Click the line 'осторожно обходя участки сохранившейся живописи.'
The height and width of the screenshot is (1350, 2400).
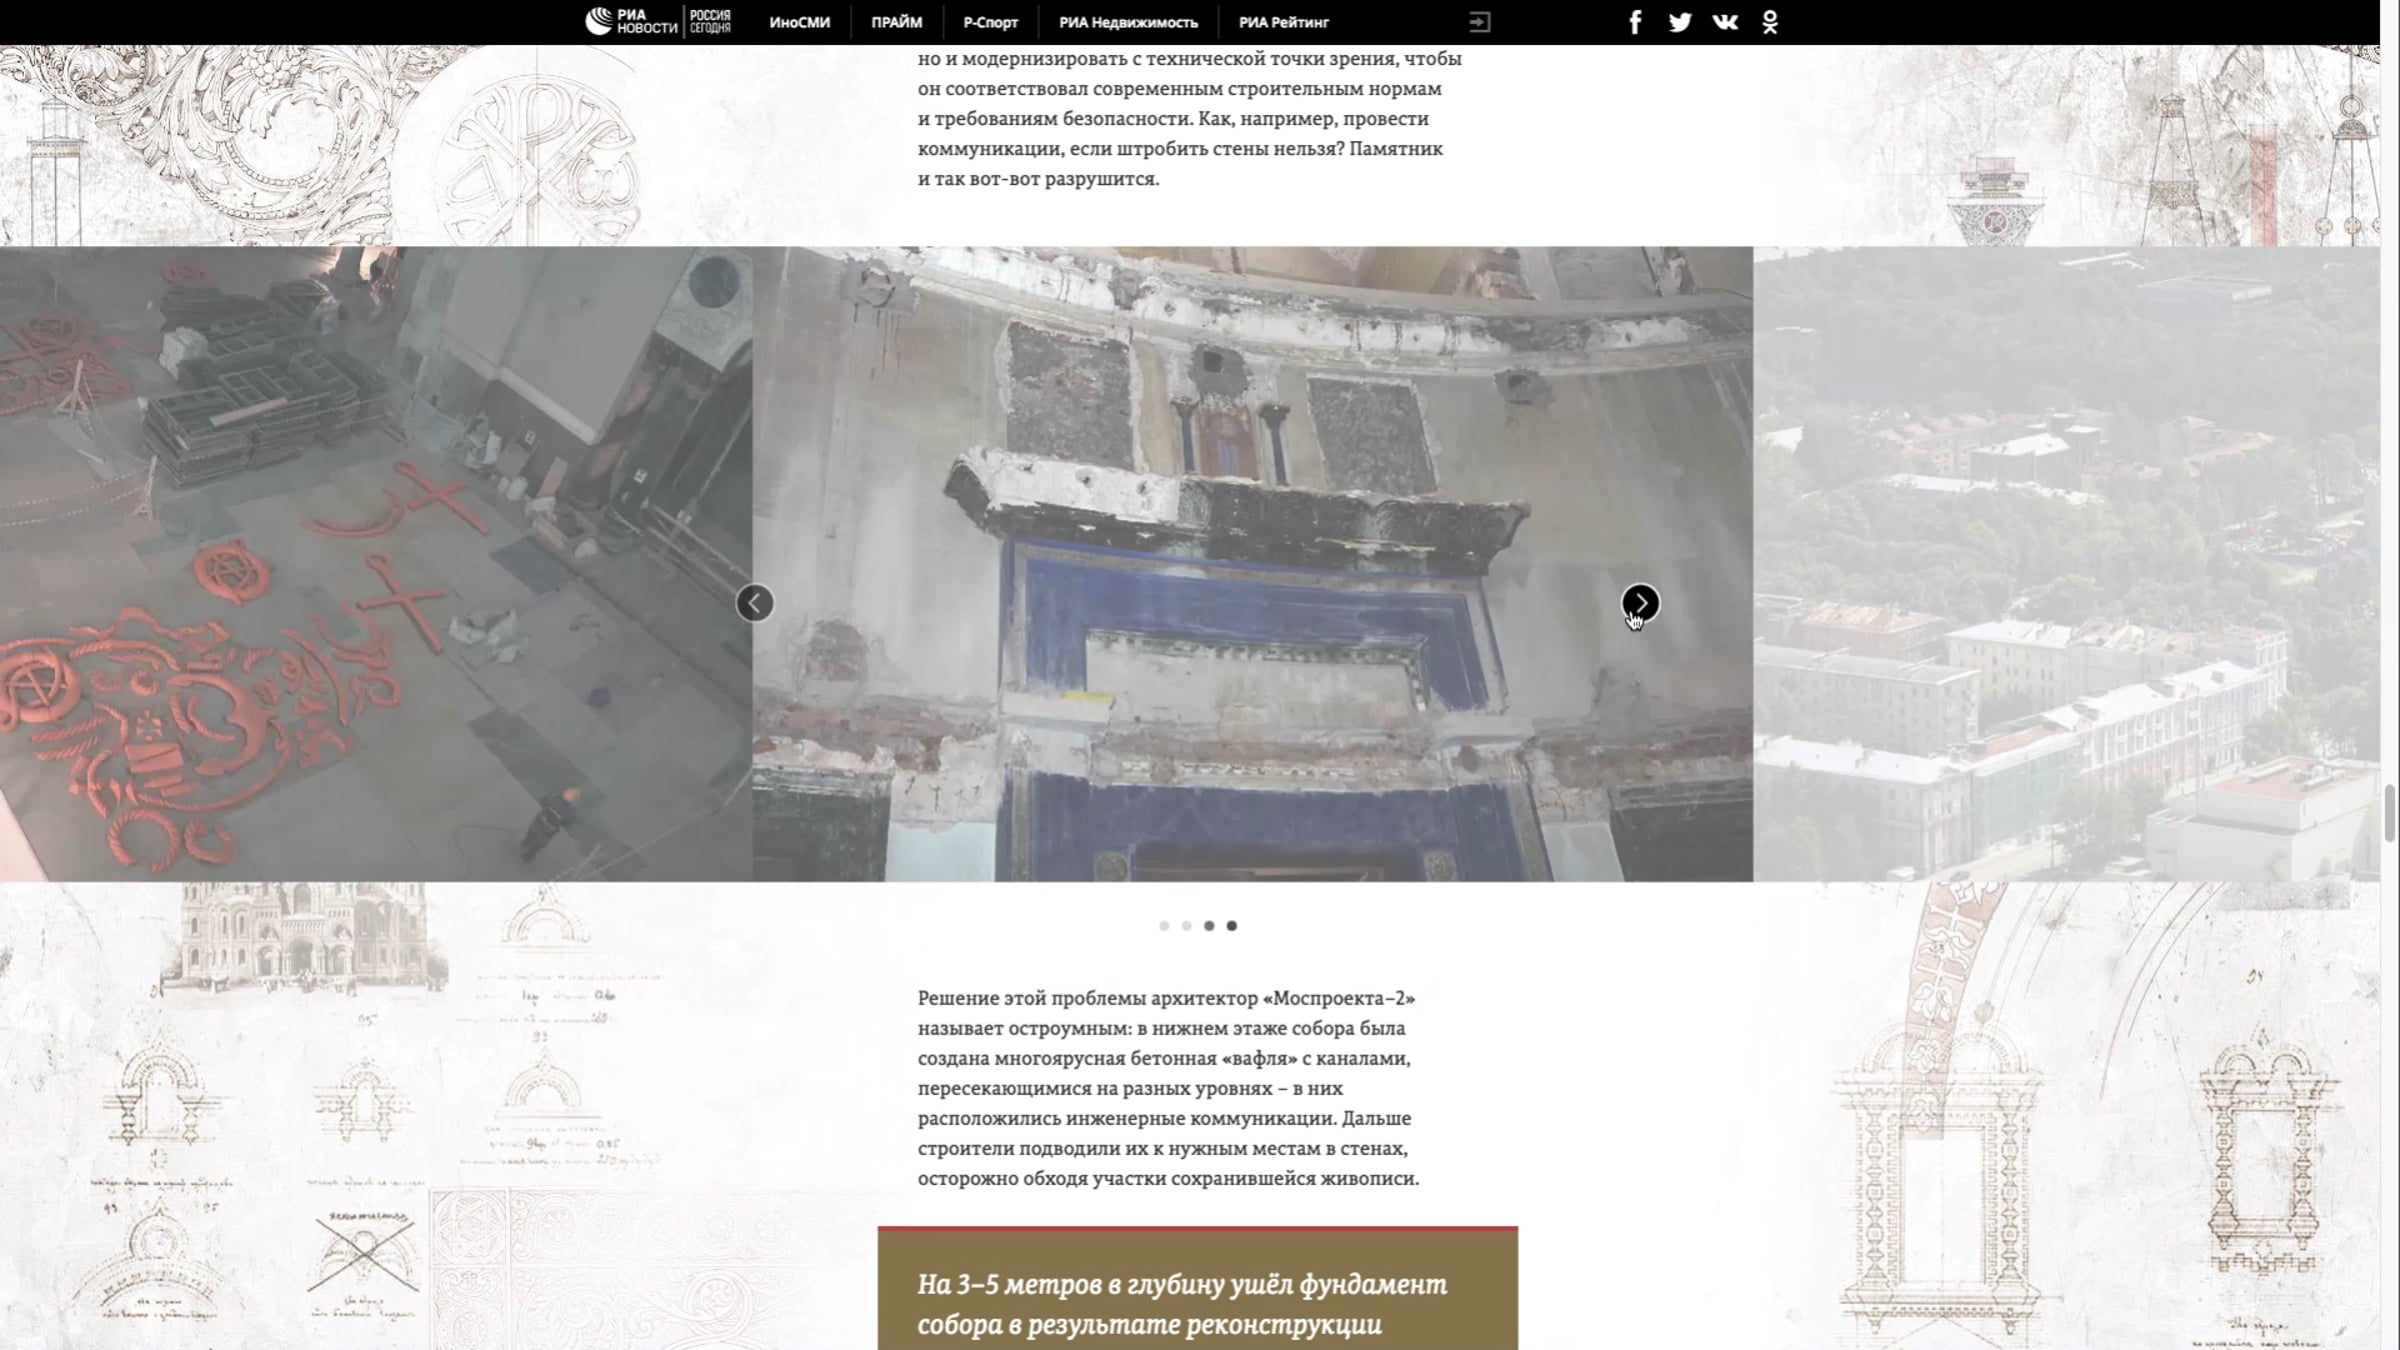coord(1168,1178)
